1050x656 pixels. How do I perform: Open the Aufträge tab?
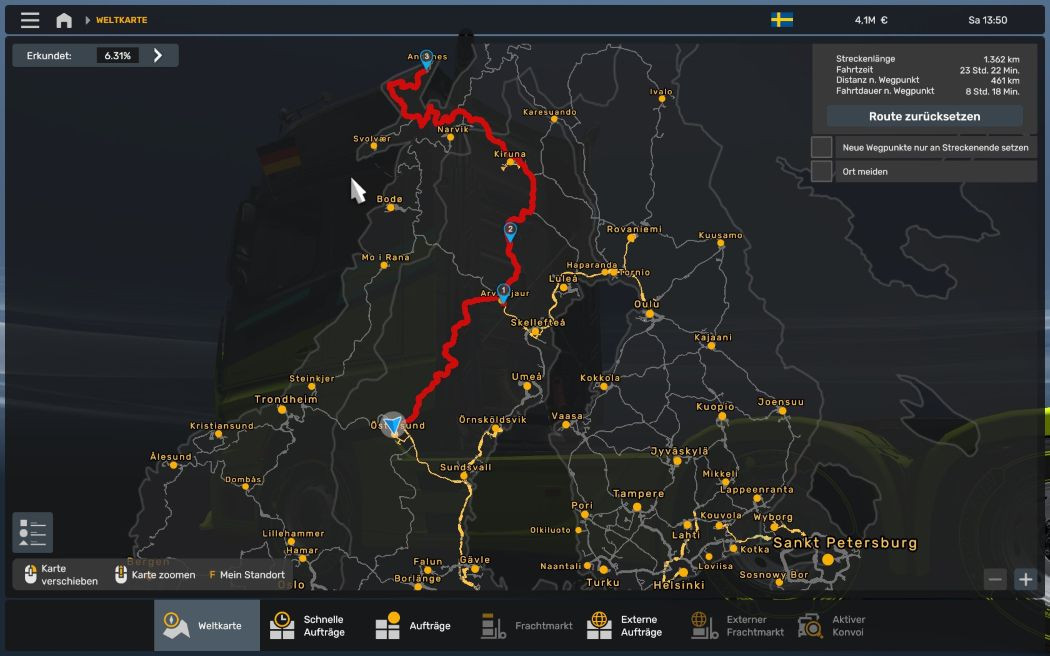point(413,626)
